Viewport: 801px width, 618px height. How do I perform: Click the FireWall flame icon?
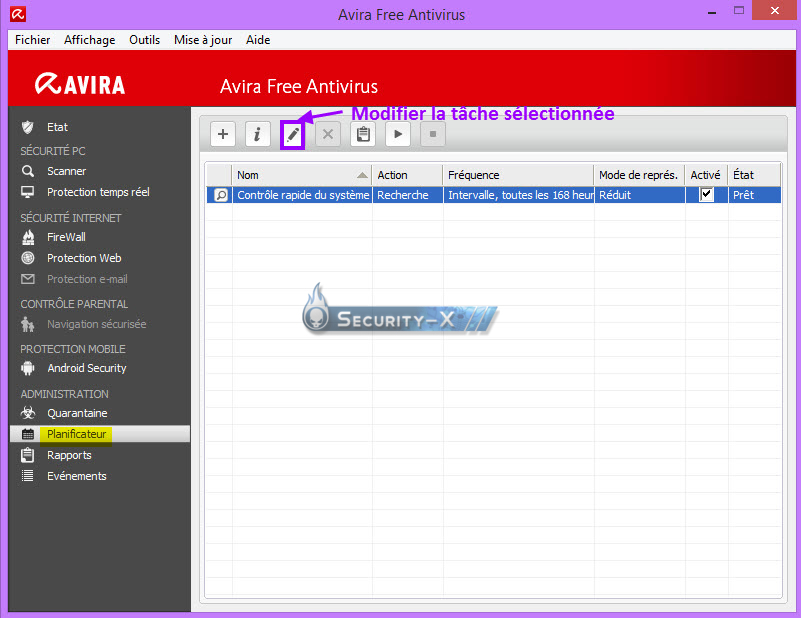click(28, 237)
